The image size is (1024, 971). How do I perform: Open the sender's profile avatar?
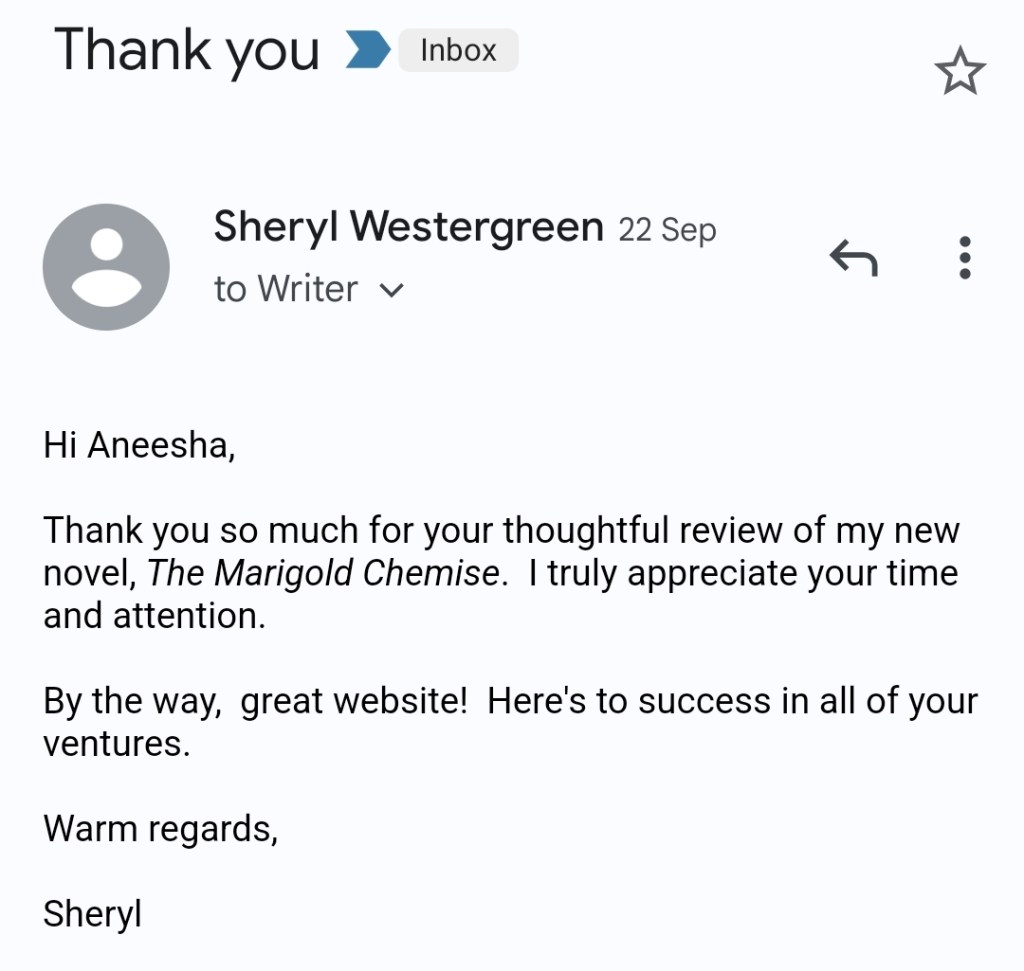coord(106,266)
